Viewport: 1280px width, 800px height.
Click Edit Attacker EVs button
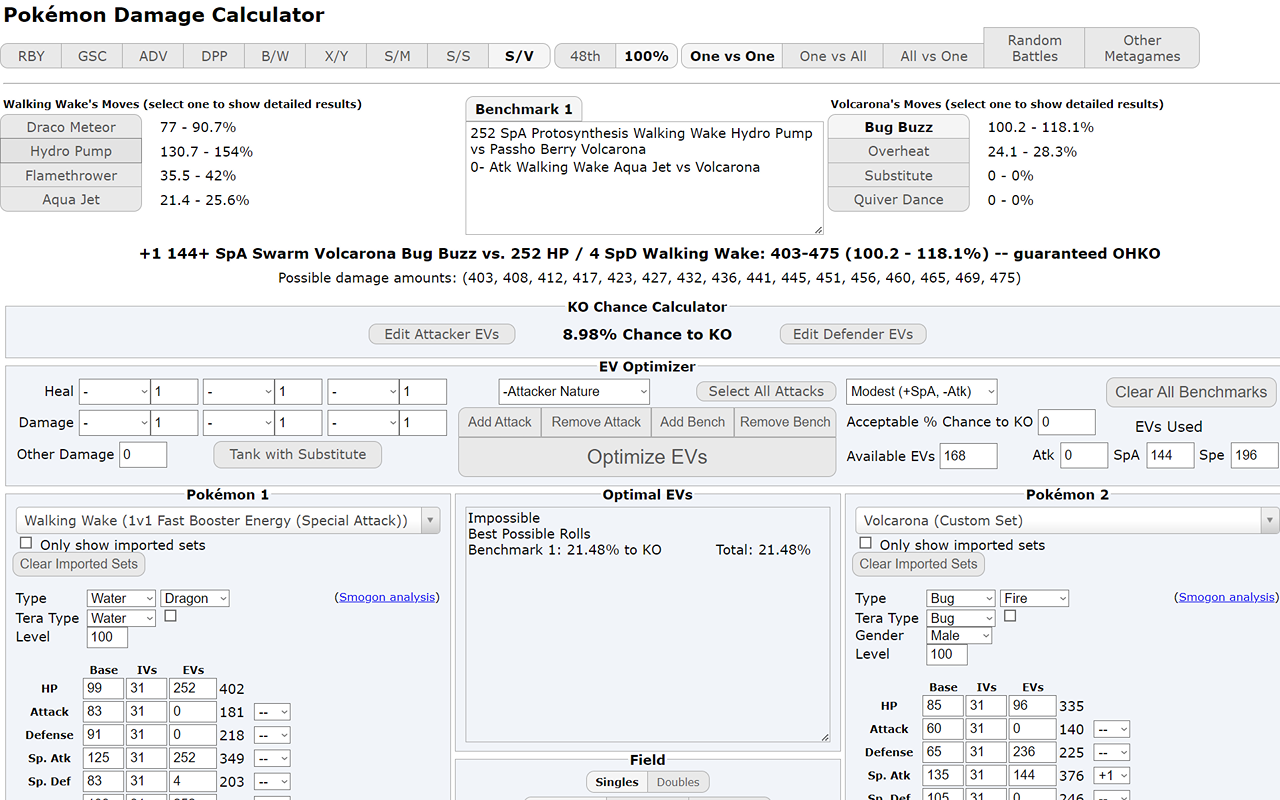pyautogui.click(x=441, y=334)
